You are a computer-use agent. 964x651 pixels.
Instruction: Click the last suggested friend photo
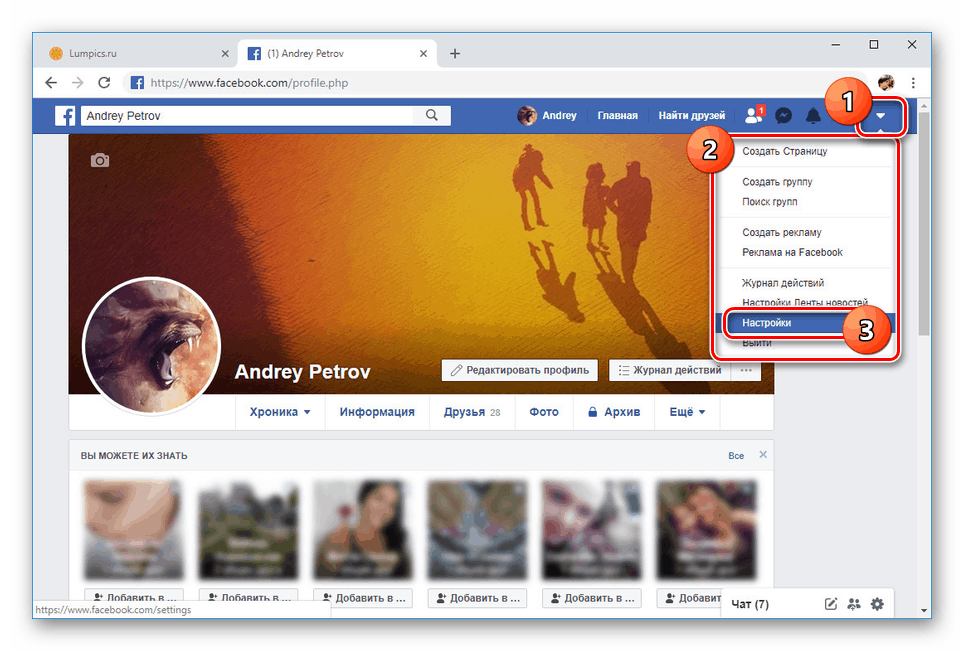(706, 530)
